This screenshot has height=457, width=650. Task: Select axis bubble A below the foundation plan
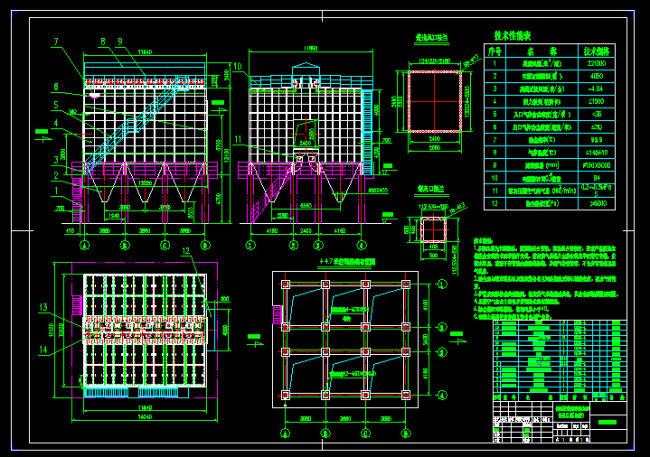[285, 434]
